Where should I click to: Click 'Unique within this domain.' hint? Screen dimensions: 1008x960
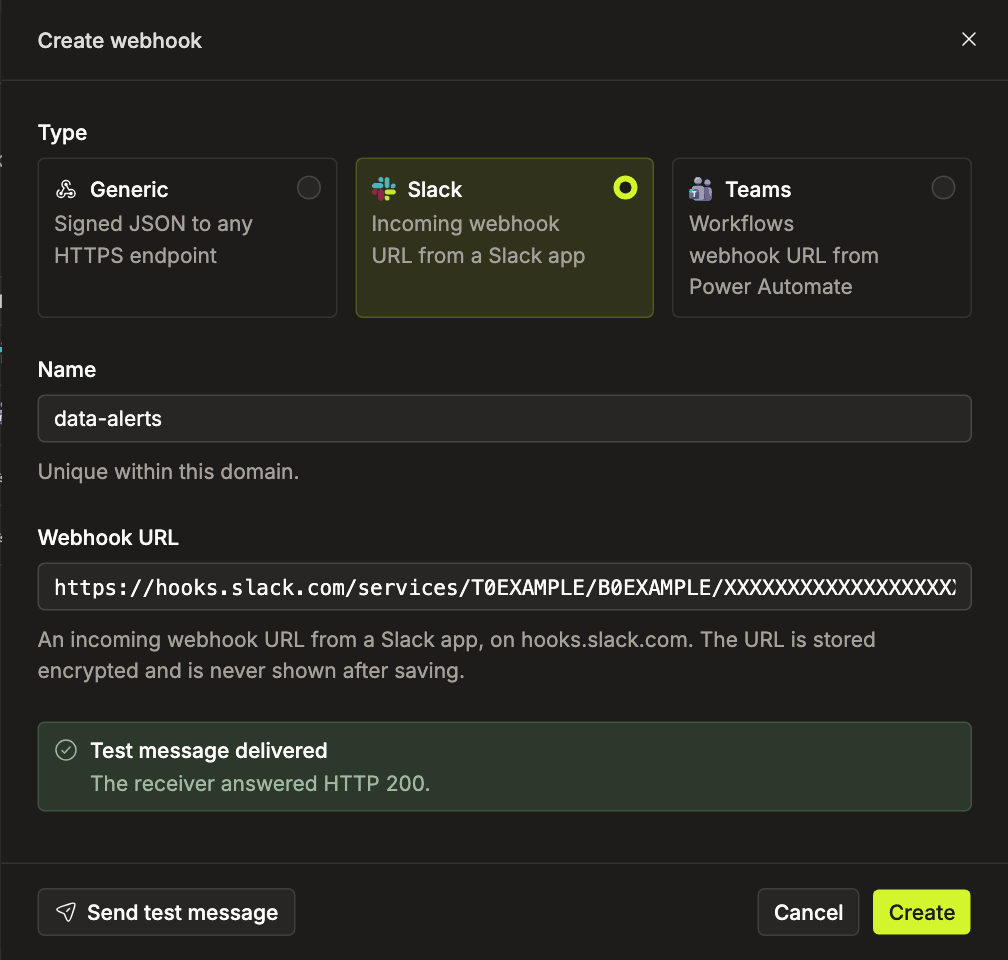click(x=168, y=471)
